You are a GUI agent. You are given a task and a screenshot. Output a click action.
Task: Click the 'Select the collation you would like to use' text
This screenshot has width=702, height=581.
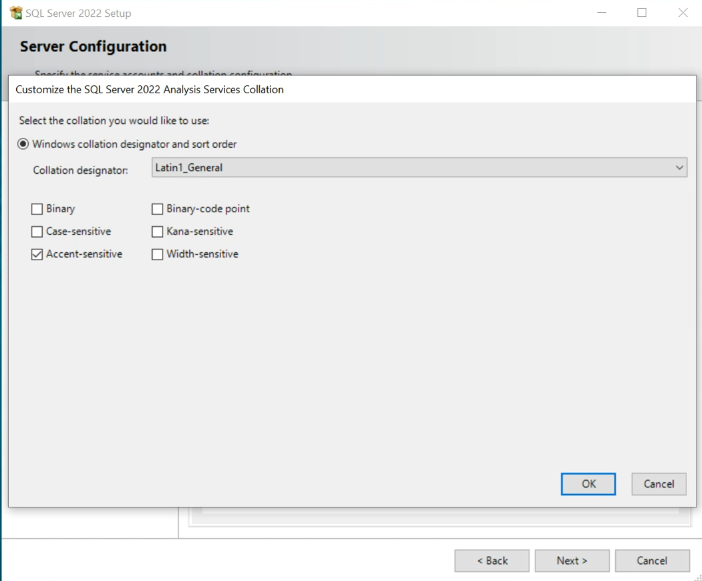click(114, 121)
